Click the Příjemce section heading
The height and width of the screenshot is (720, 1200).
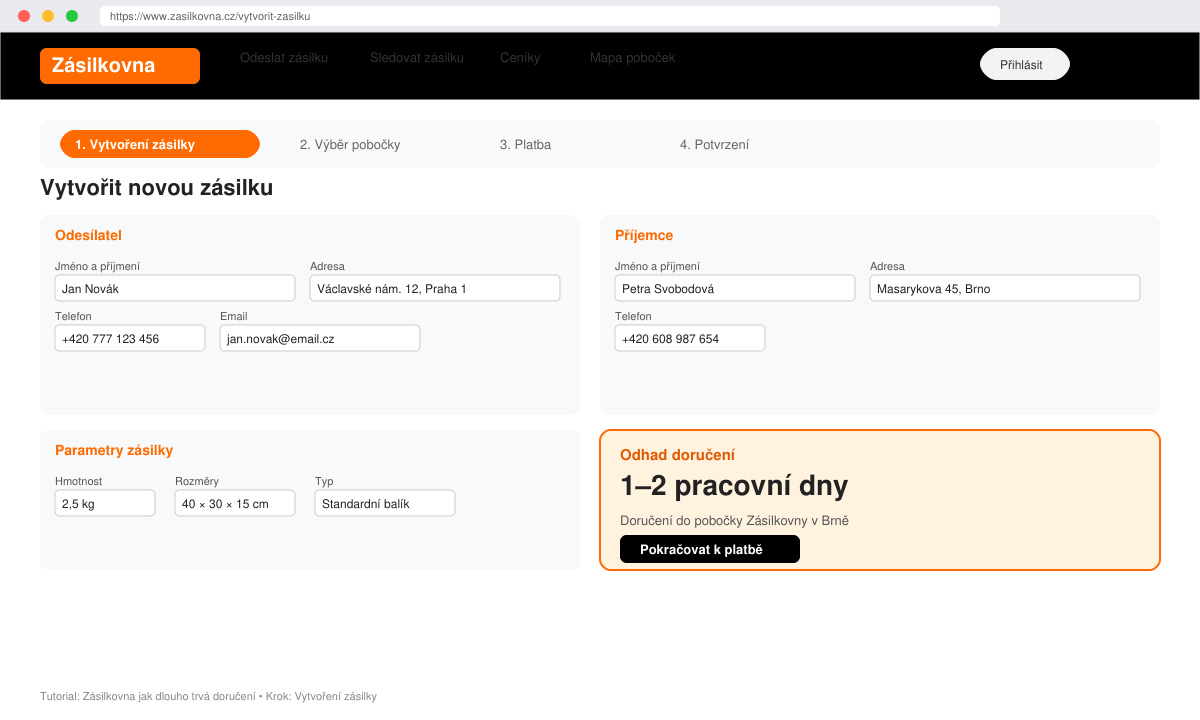[x=644, y=235]
